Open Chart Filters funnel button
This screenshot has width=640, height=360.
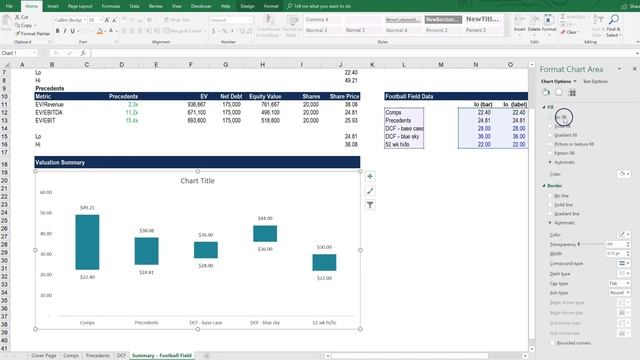point(370,205)
